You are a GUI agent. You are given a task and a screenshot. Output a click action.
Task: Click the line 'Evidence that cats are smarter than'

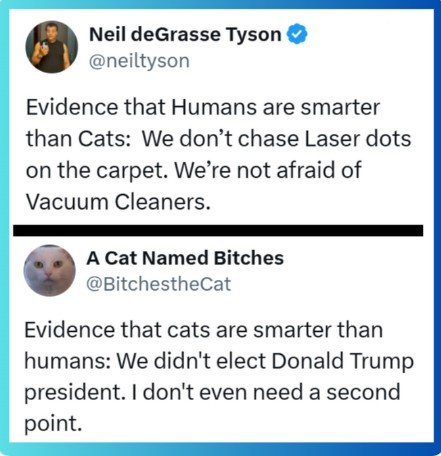click(x=203, y=330)
